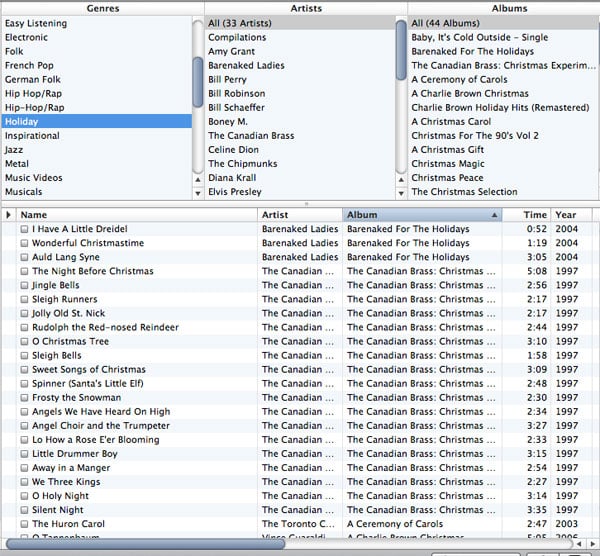The height and width of the screenshot is (556, 600).
Task: Click the Album column sort arrow
Action: (494, 215)
